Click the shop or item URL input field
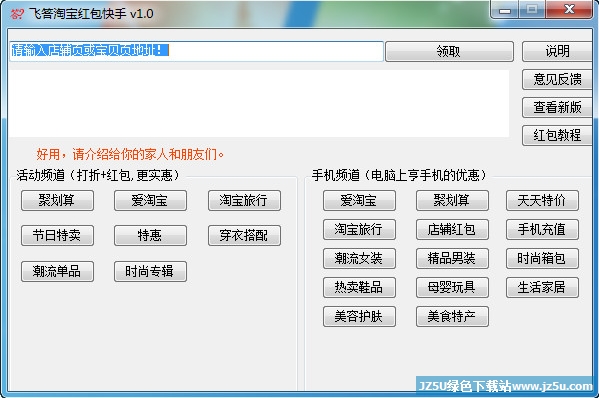This screenshot has width=599, height=398. click(196, 51)
